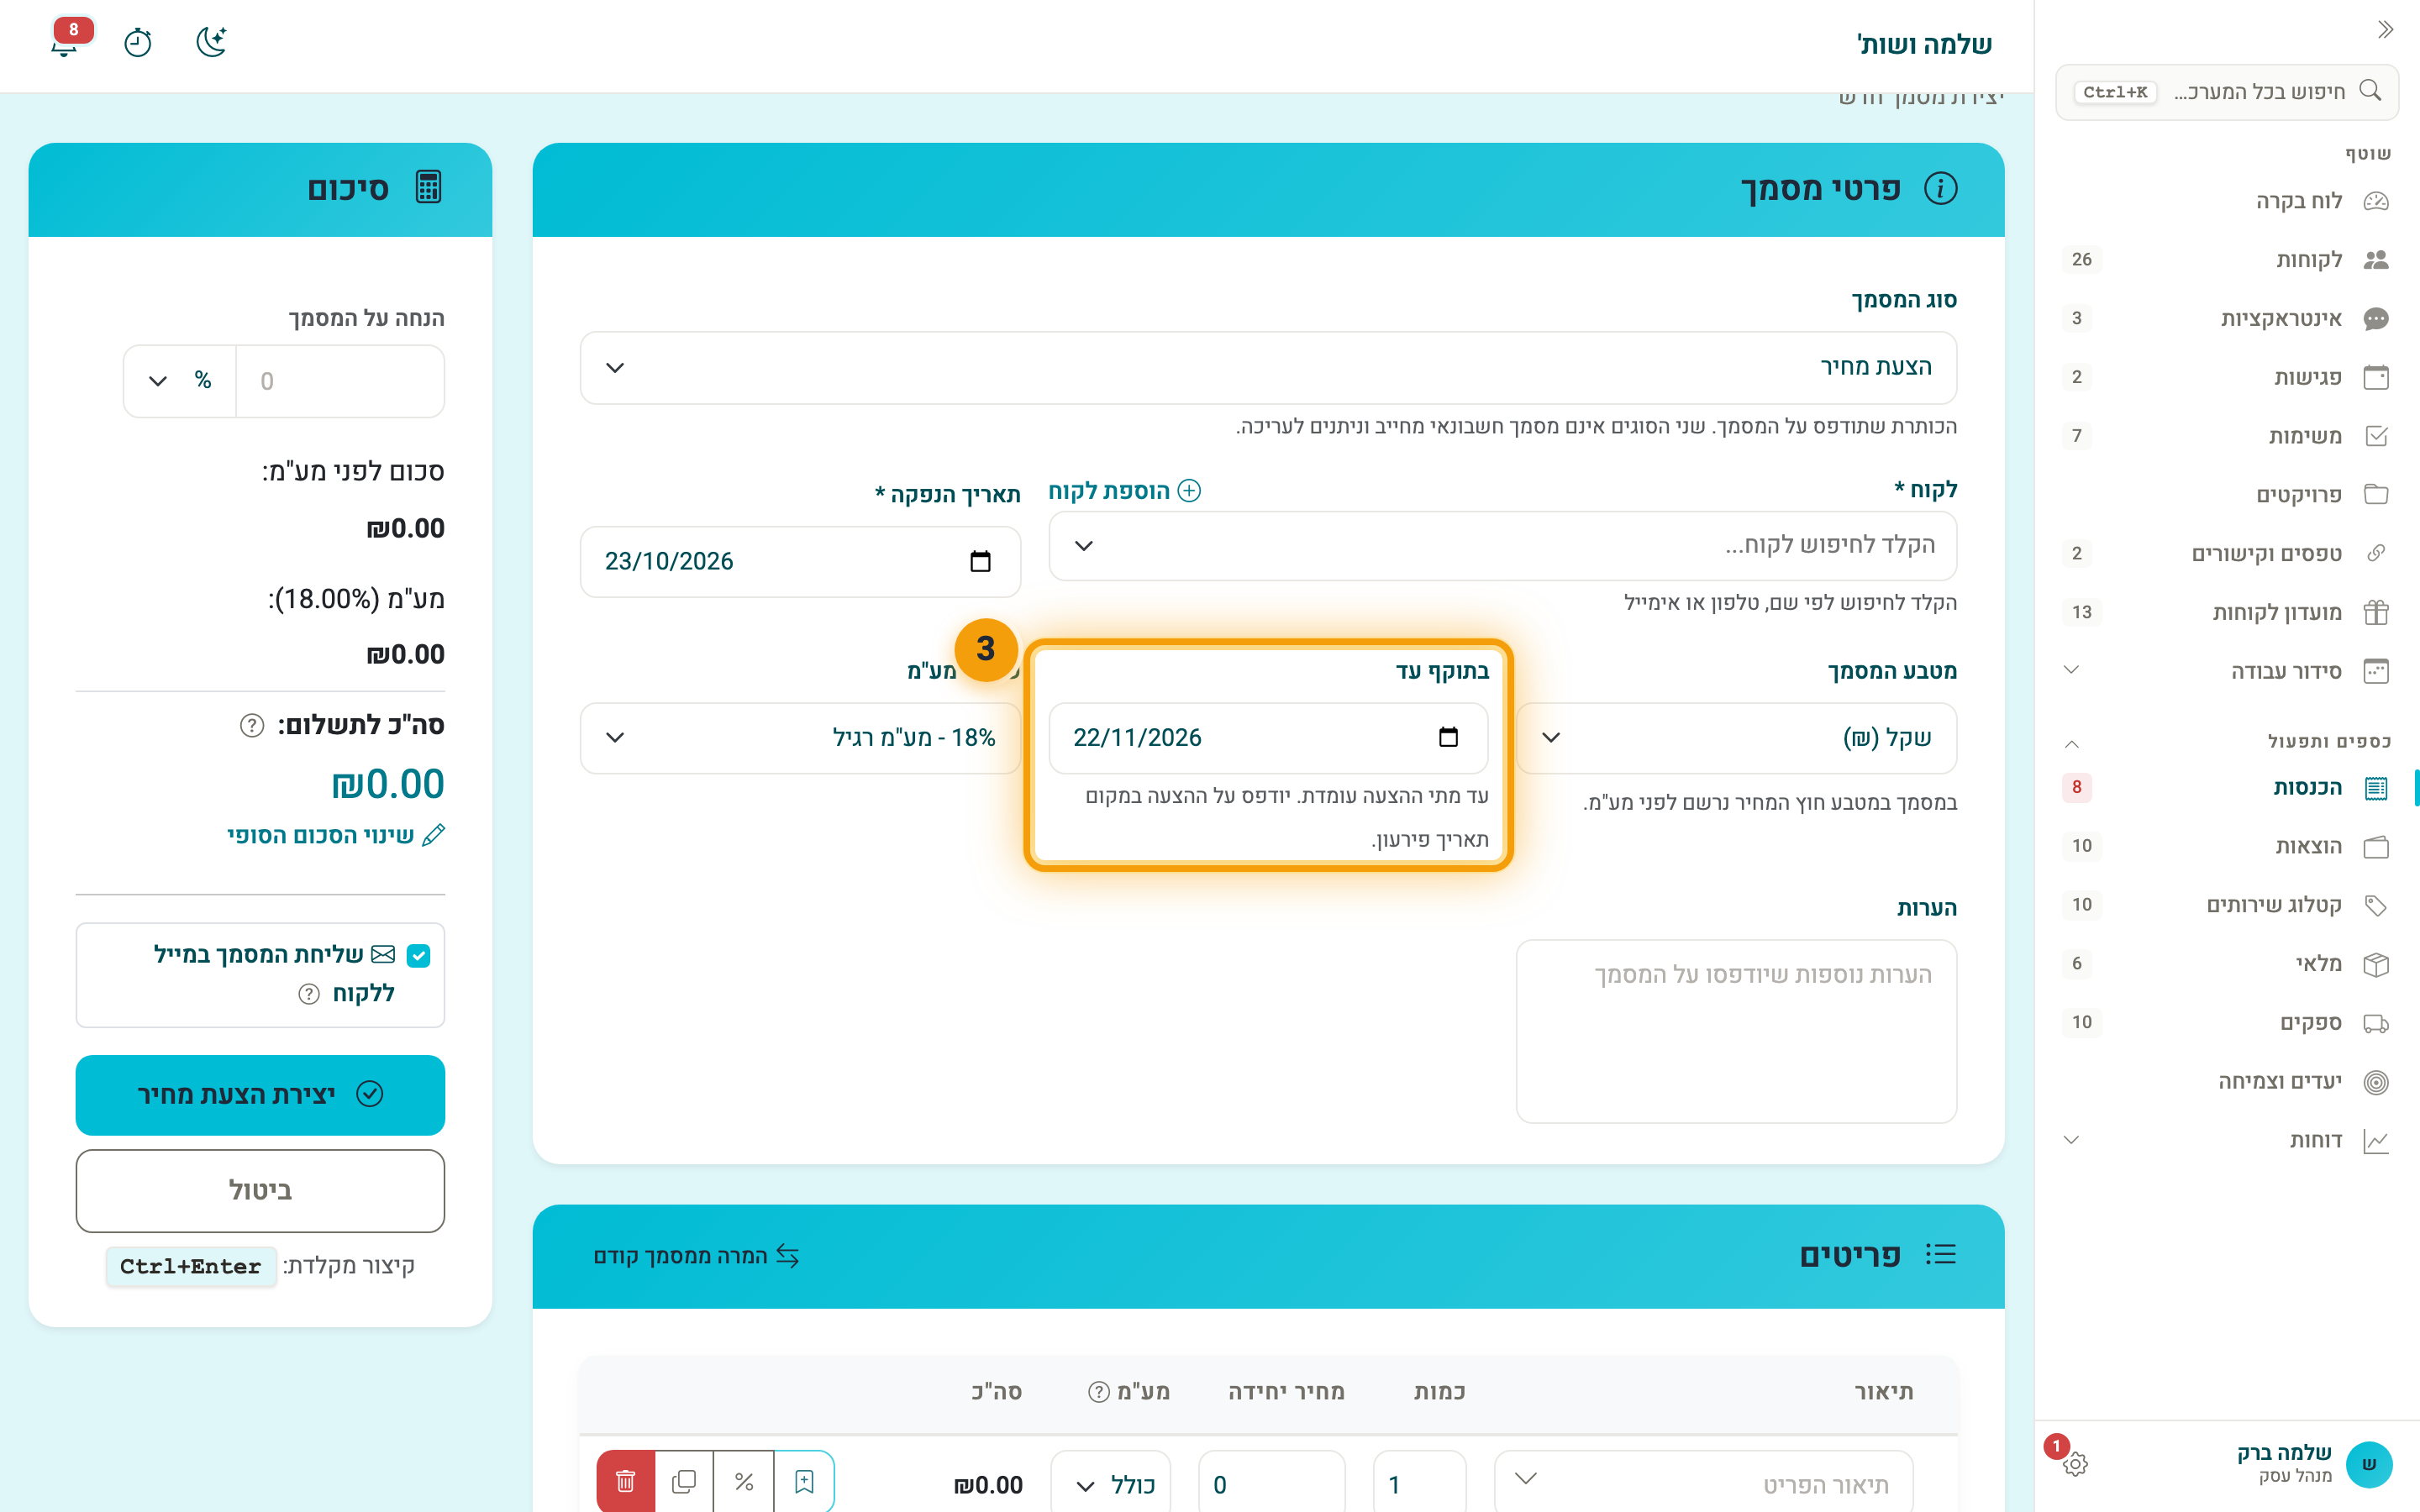Click the settings gear icon

point(2075,1464)
